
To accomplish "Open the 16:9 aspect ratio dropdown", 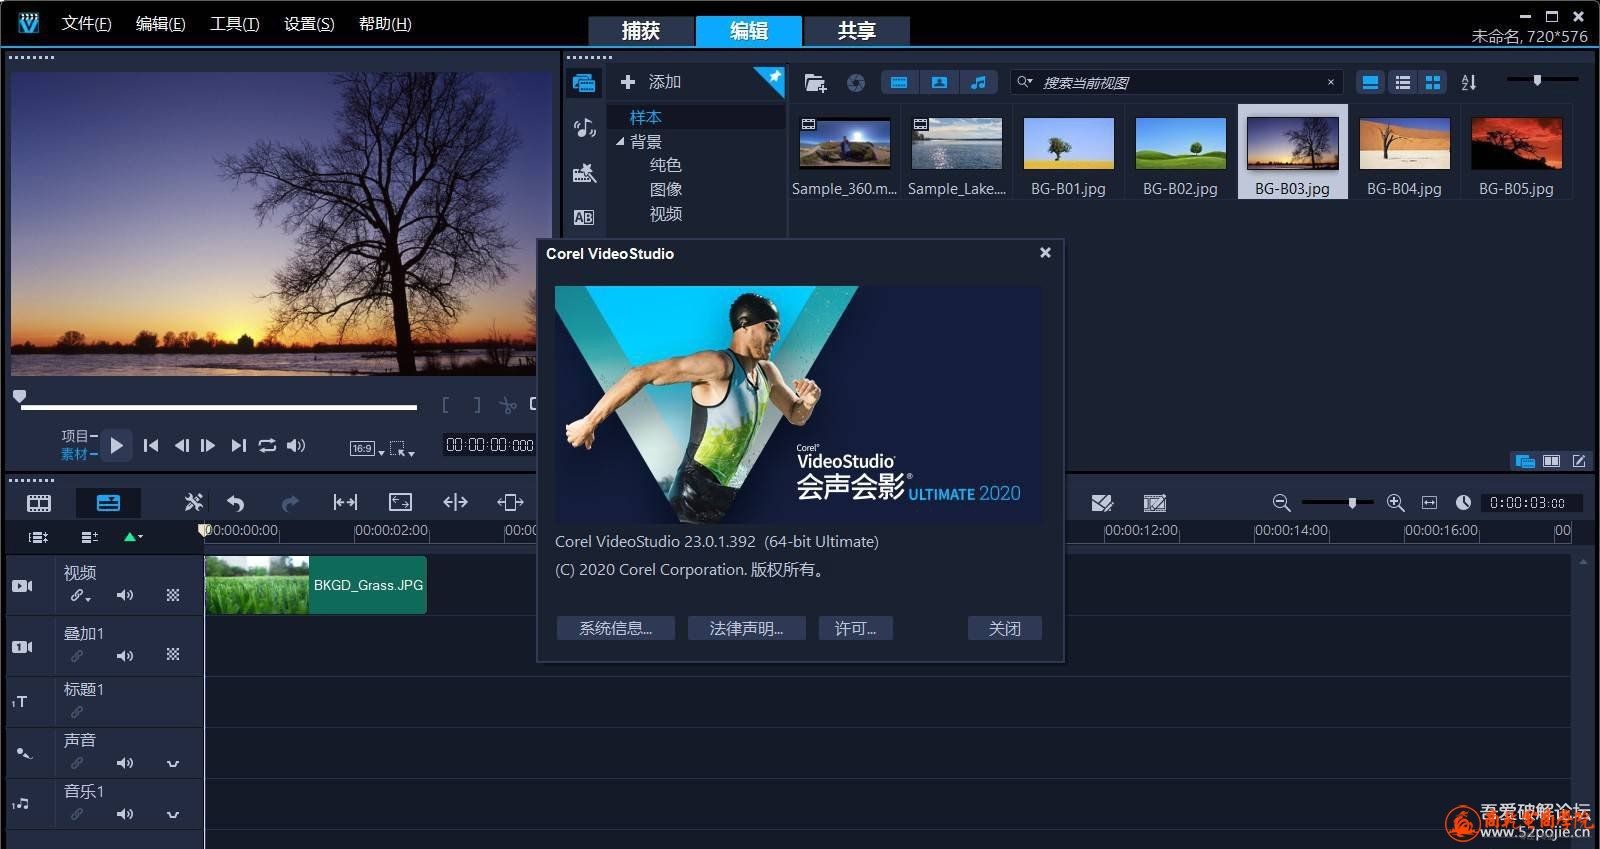I will point(366,449).
